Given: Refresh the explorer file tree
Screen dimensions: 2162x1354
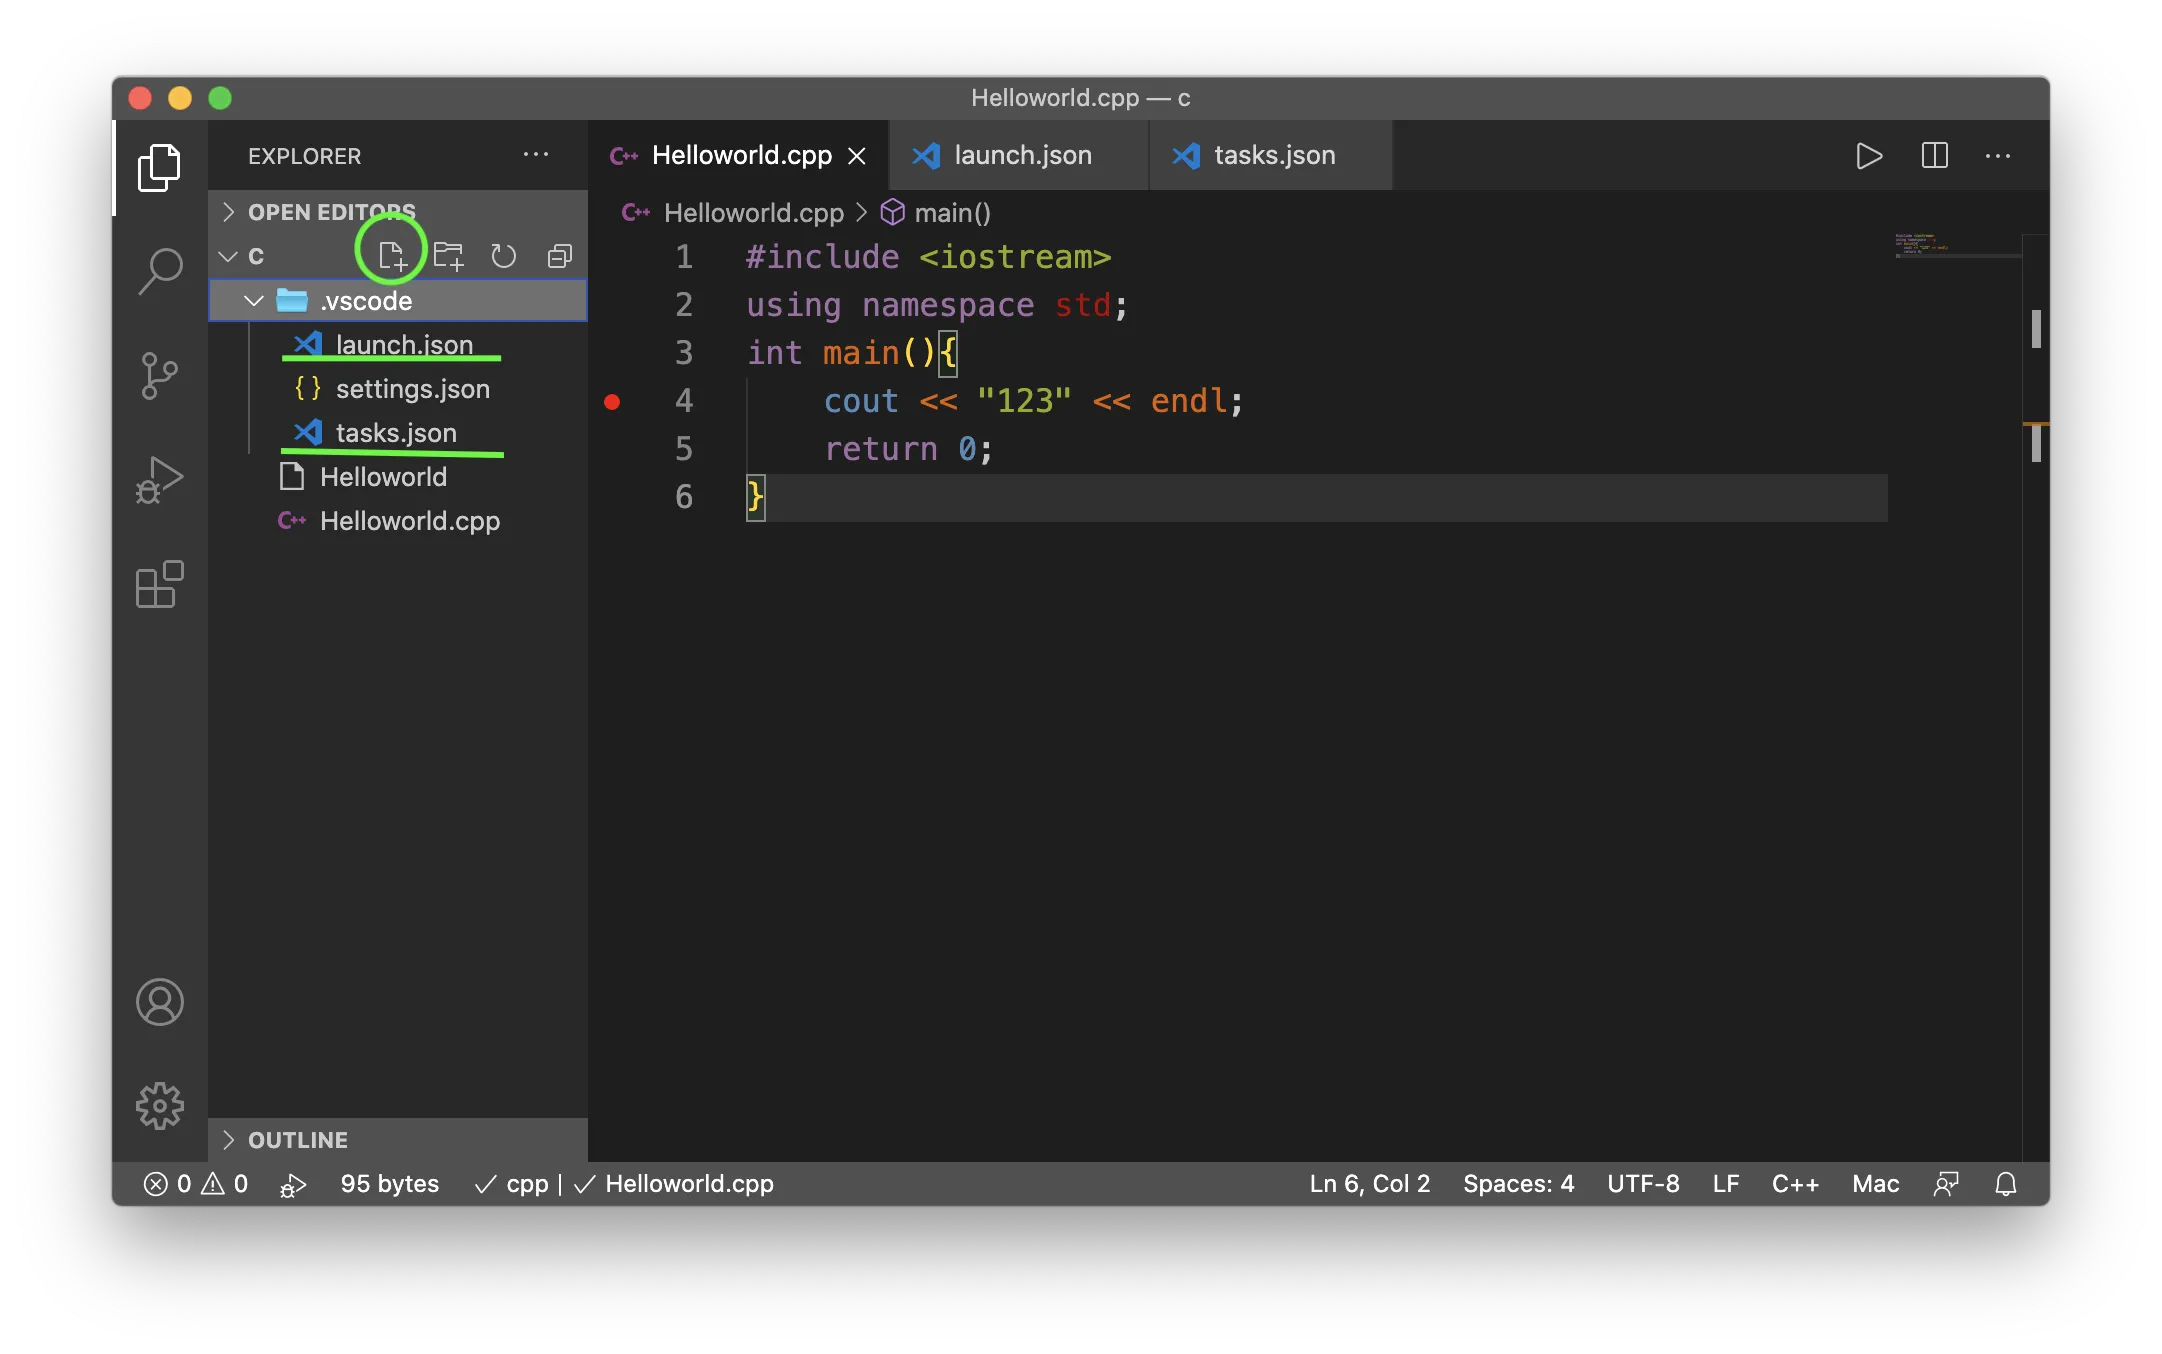Looking at the screenshot, I should 504,256.
